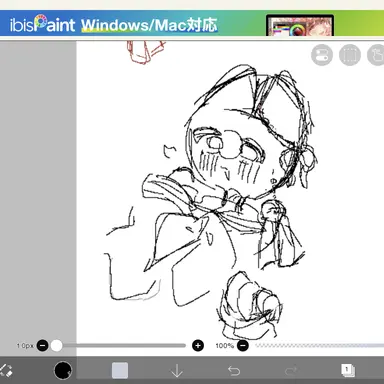Decrease brush size with minus button
Screen dimensions: 384x384
(x=42, y=346)
